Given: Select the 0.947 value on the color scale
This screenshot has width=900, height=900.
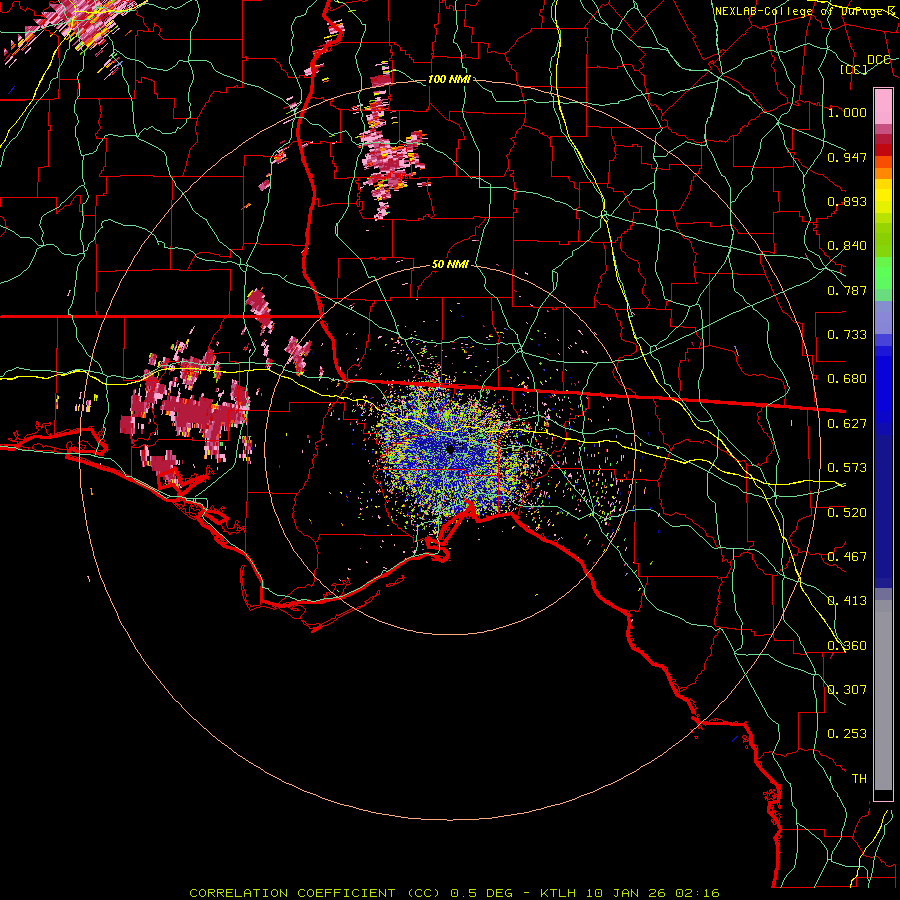Looking at the screenshot, I should pos(847,157).
